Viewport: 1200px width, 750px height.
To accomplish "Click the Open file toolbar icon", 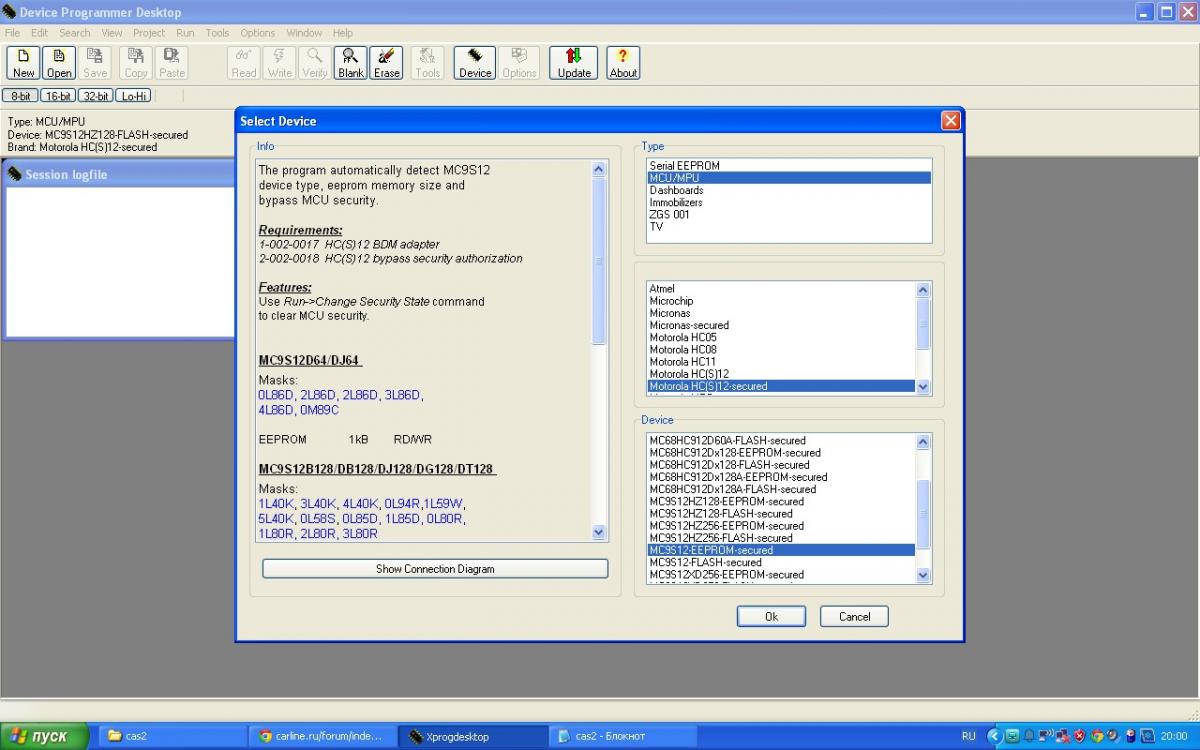I will (x=59, y=62).
